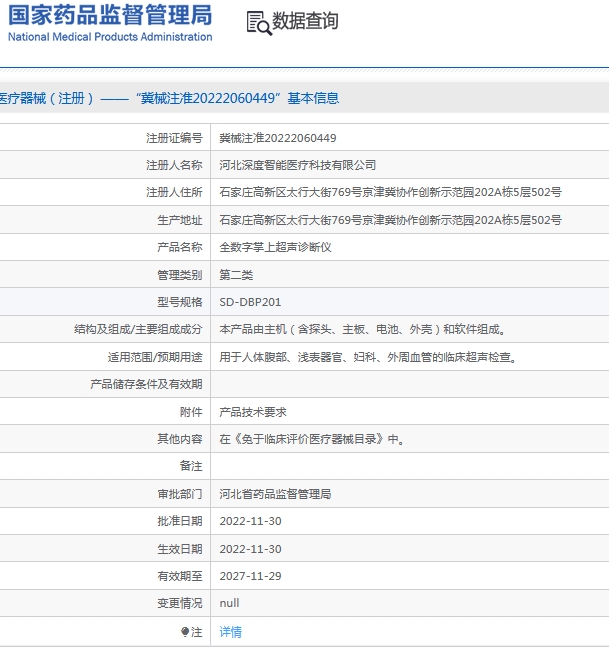Click the 生效日期 value 2022-11-30
The width and height of the screenshot is (609, 650).
pyautogui.click(x=250, y=549)
